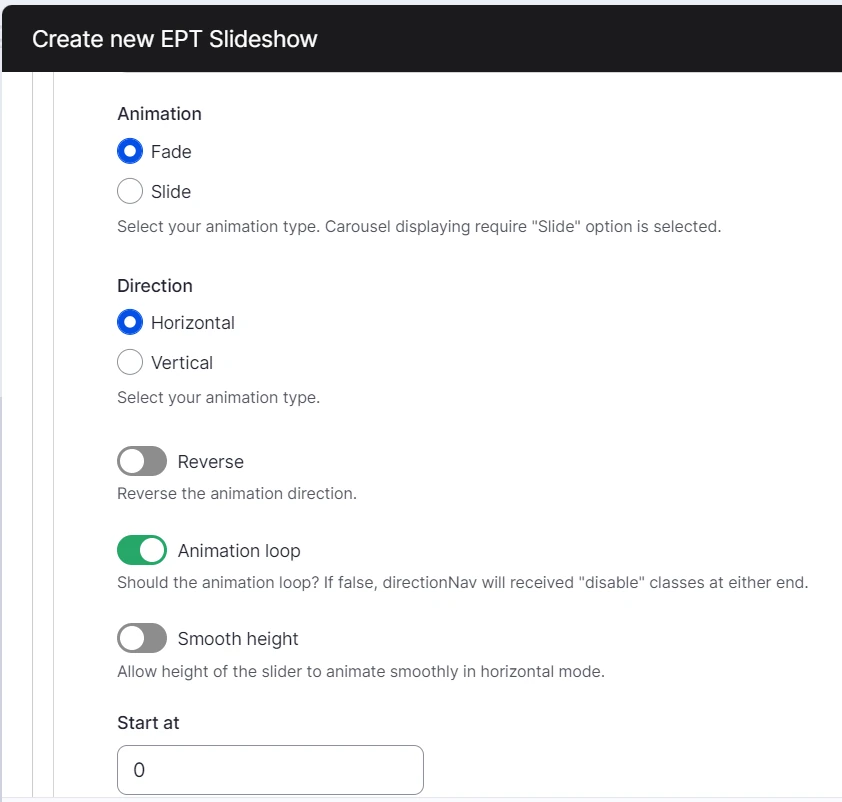Viewport: 842px width, 802px height.
Task: Click the "Start at" field label
Action: tap(148, 722)
